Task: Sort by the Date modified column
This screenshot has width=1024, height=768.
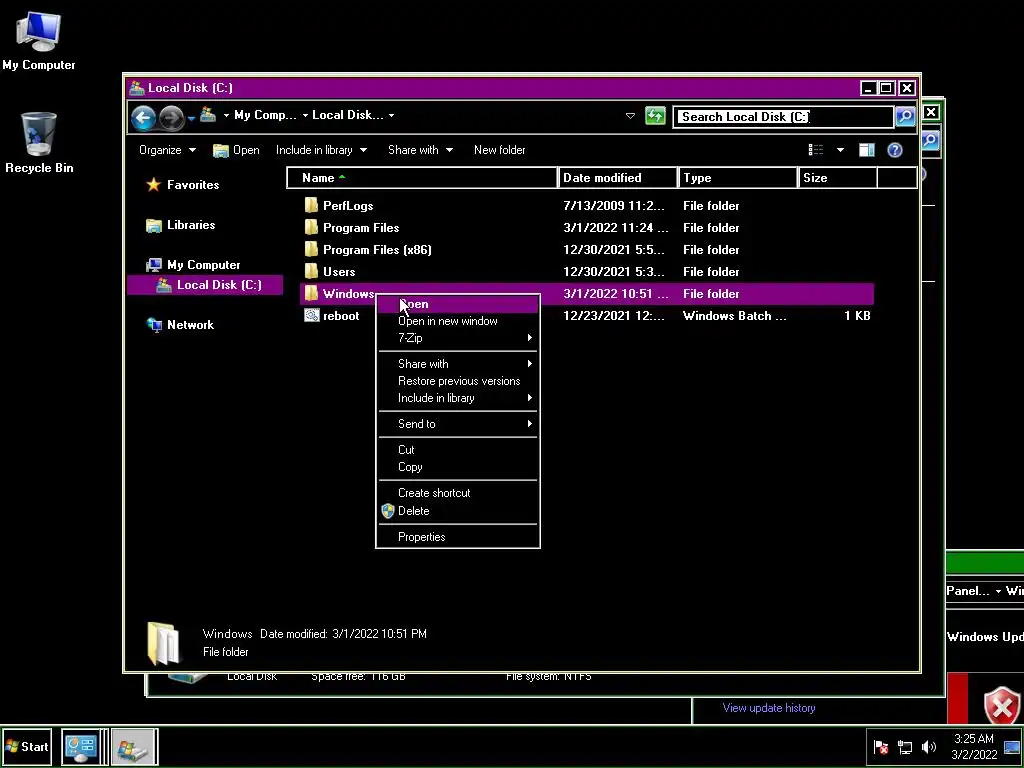Action: 618,178
